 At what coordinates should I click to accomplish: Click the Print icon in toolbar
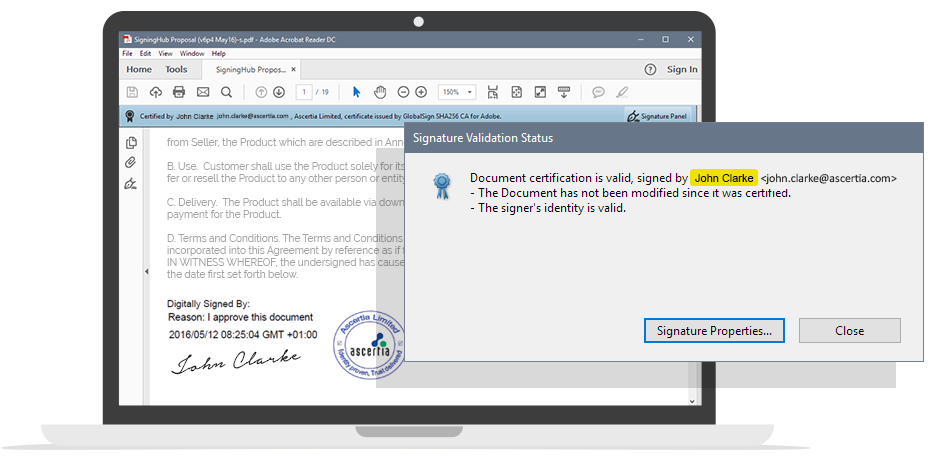(179, 92)
